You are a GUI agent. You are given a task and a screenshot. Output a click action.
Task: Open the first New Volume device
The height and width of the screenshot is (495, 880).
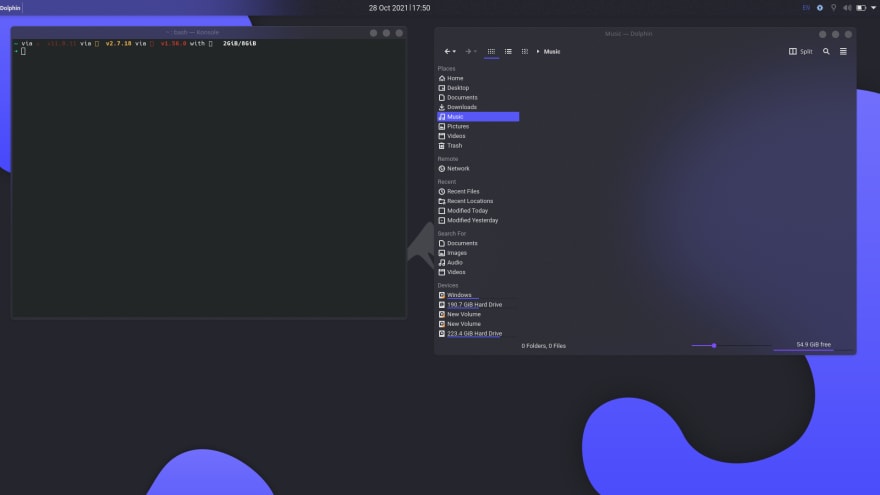click(x=478, y=314)
